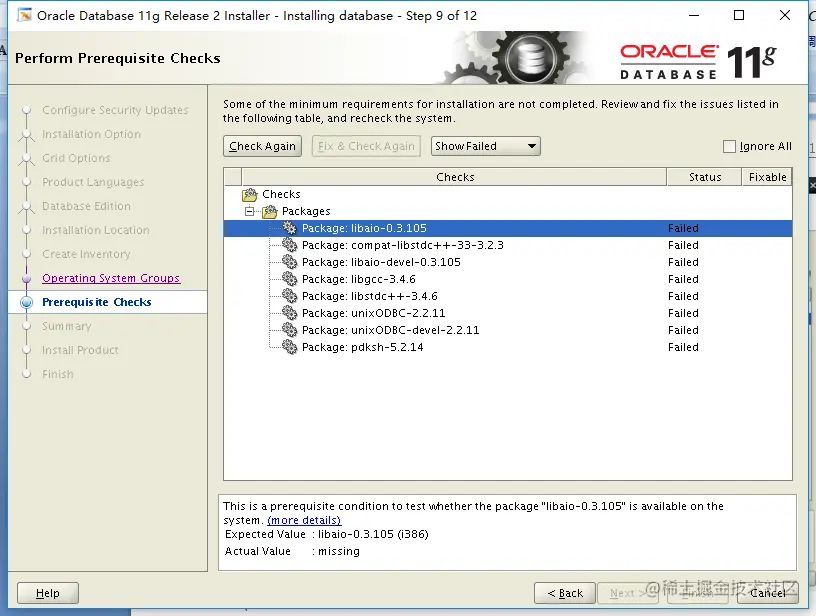816x616 pixels.
Task: Click the Fixable column header
Action: 767,177
